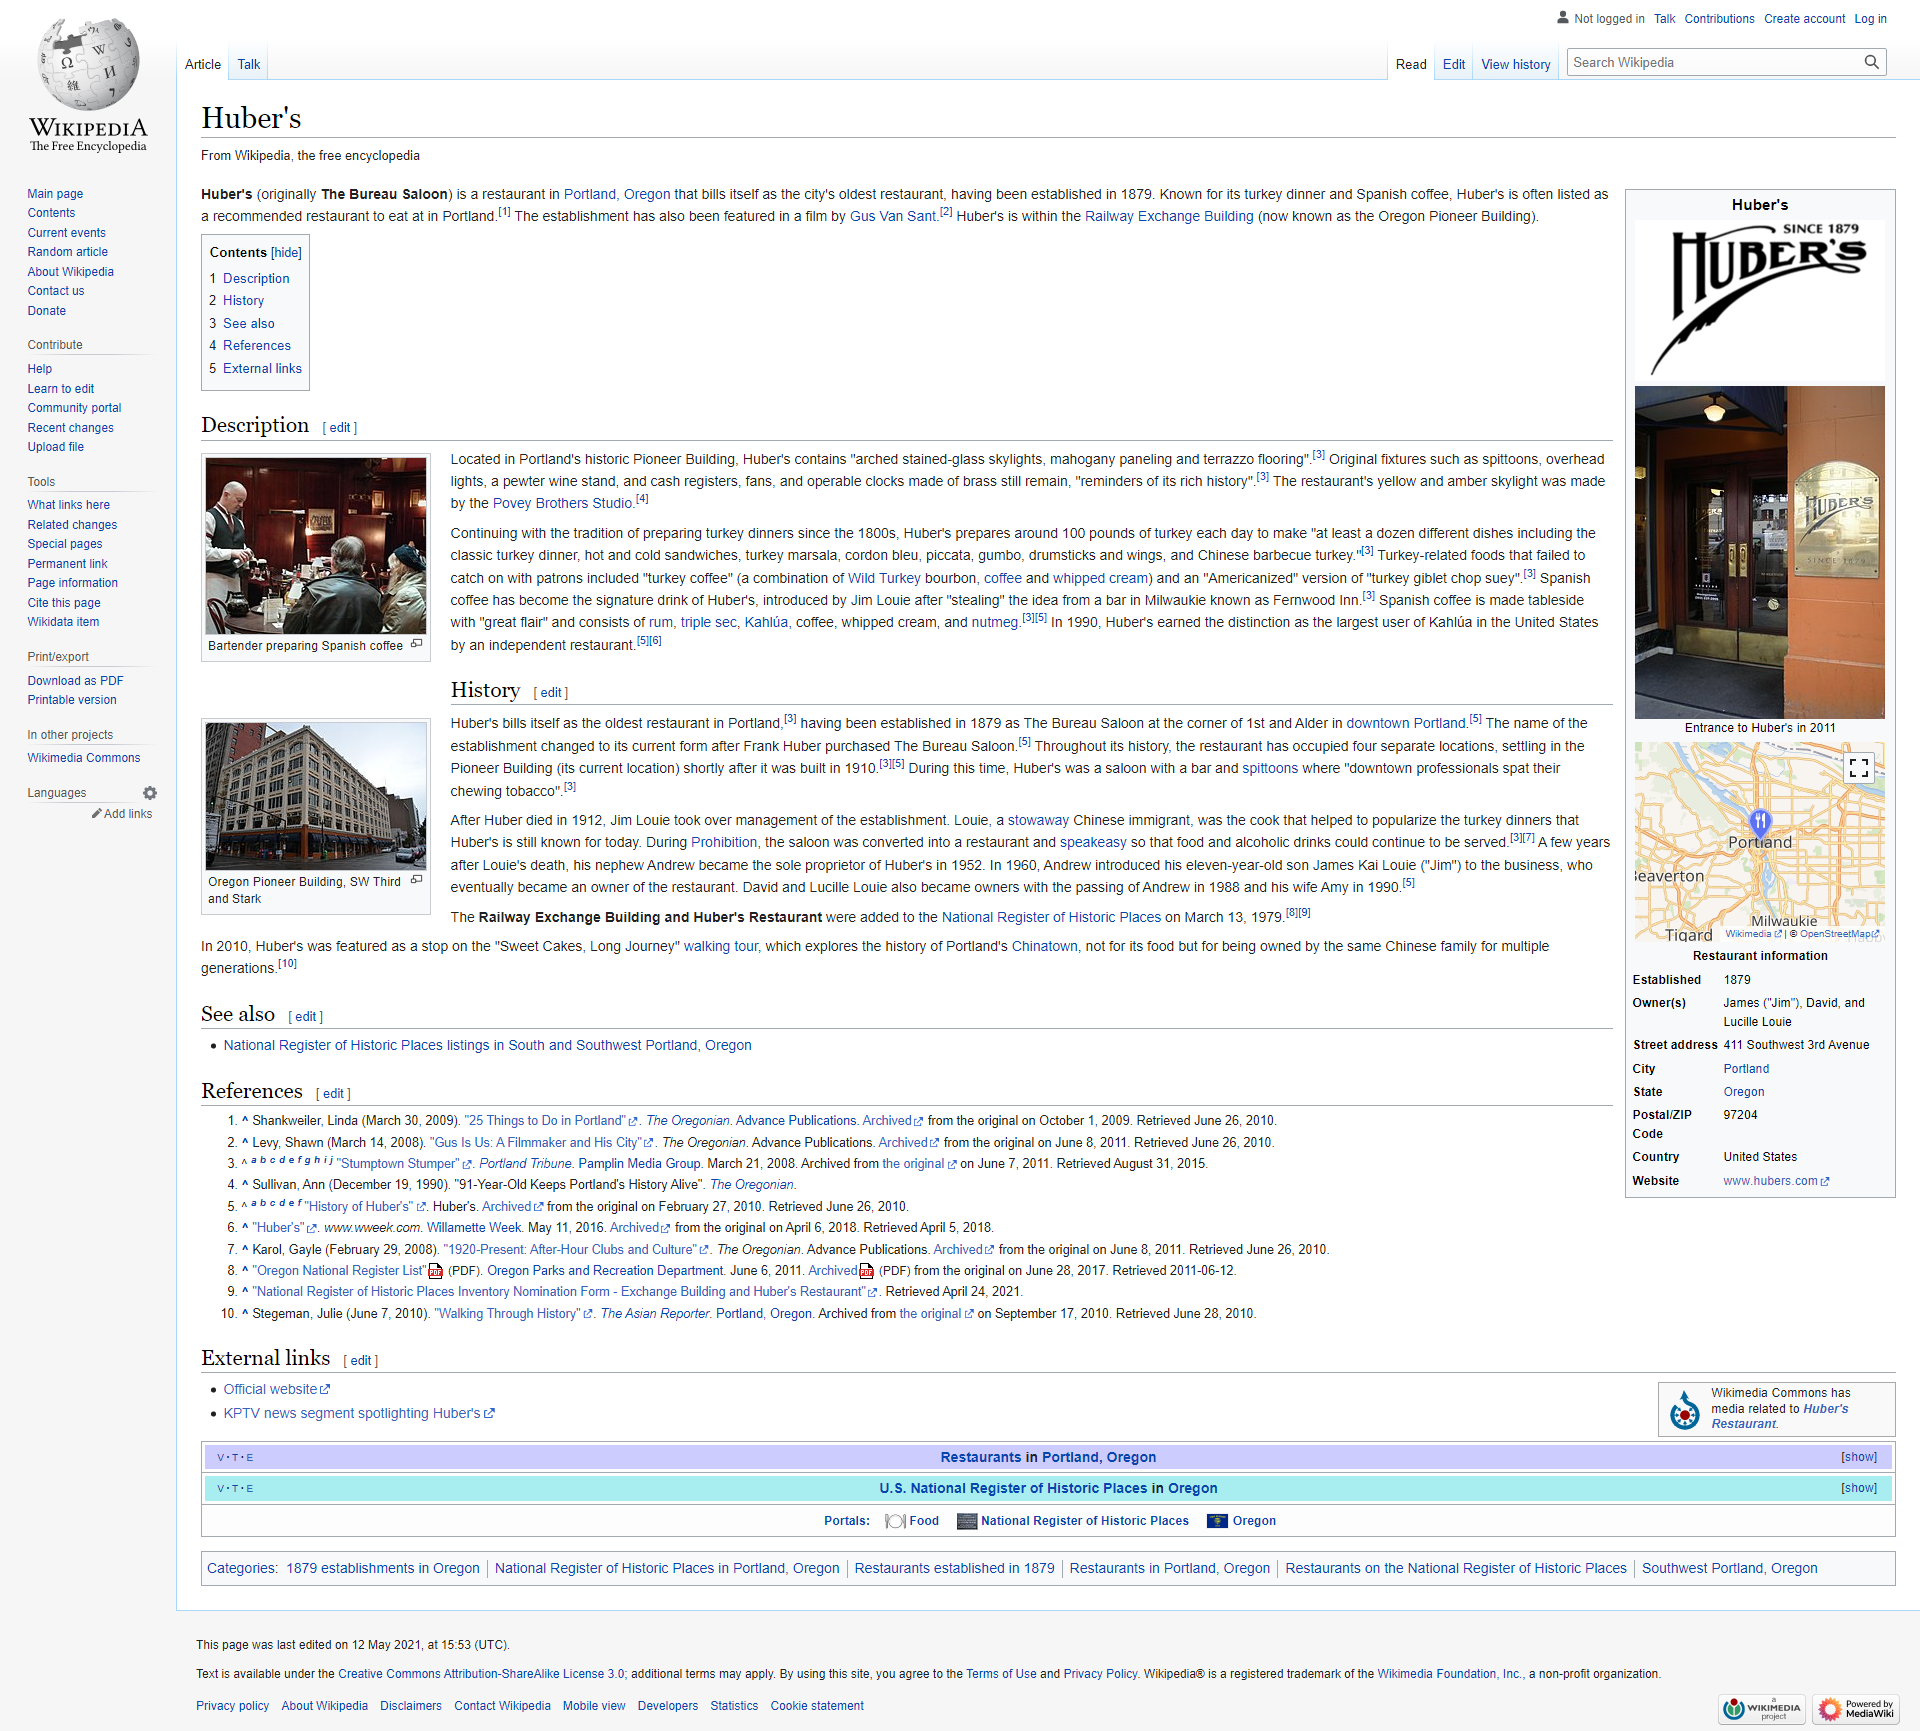Screen dimensions: 1920x1731
Task: Open the Oregon Pioneer Building thumbnail
Action: (x=316, y=796)
